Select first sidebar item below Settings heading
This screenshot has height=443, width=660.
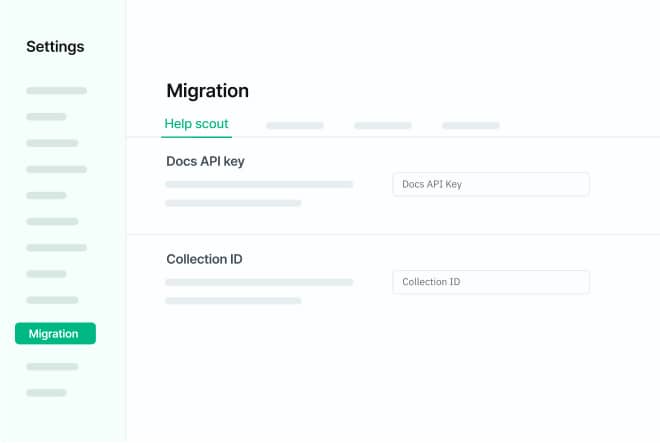[56, 91]
